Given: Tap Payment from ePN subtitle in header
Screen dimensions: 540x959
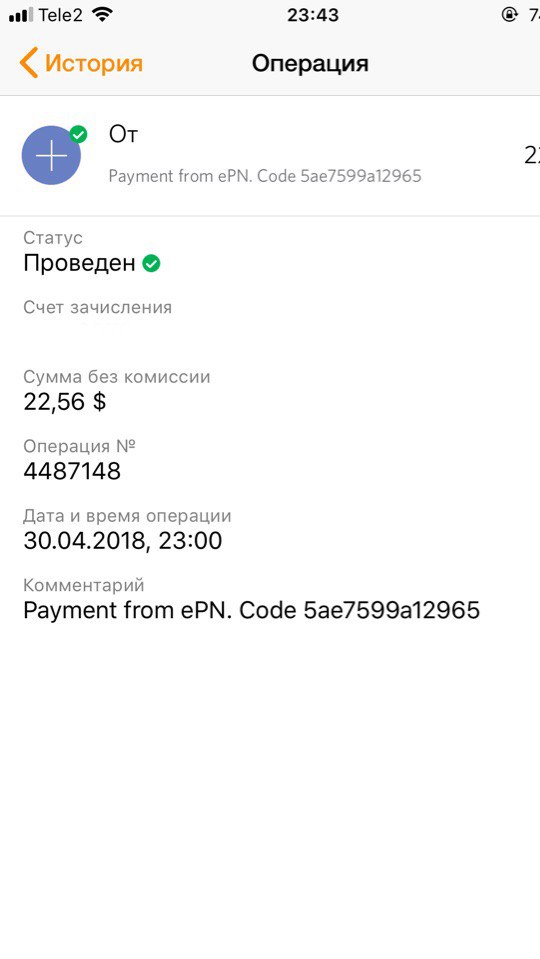Looking at the screenshot, I should pyautogui.click(x=265, y=176).
